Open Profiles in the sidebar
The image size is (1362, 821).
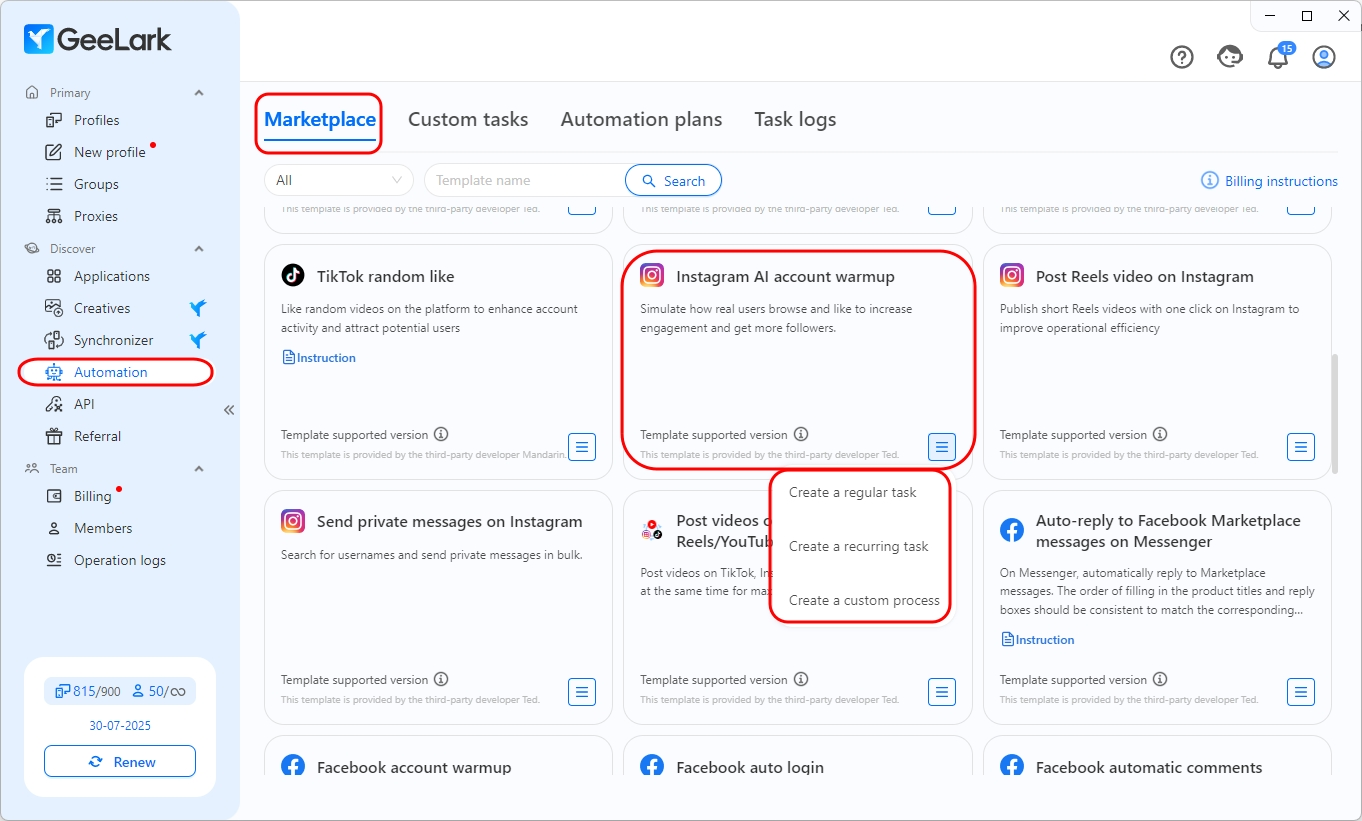coord(96,120)
